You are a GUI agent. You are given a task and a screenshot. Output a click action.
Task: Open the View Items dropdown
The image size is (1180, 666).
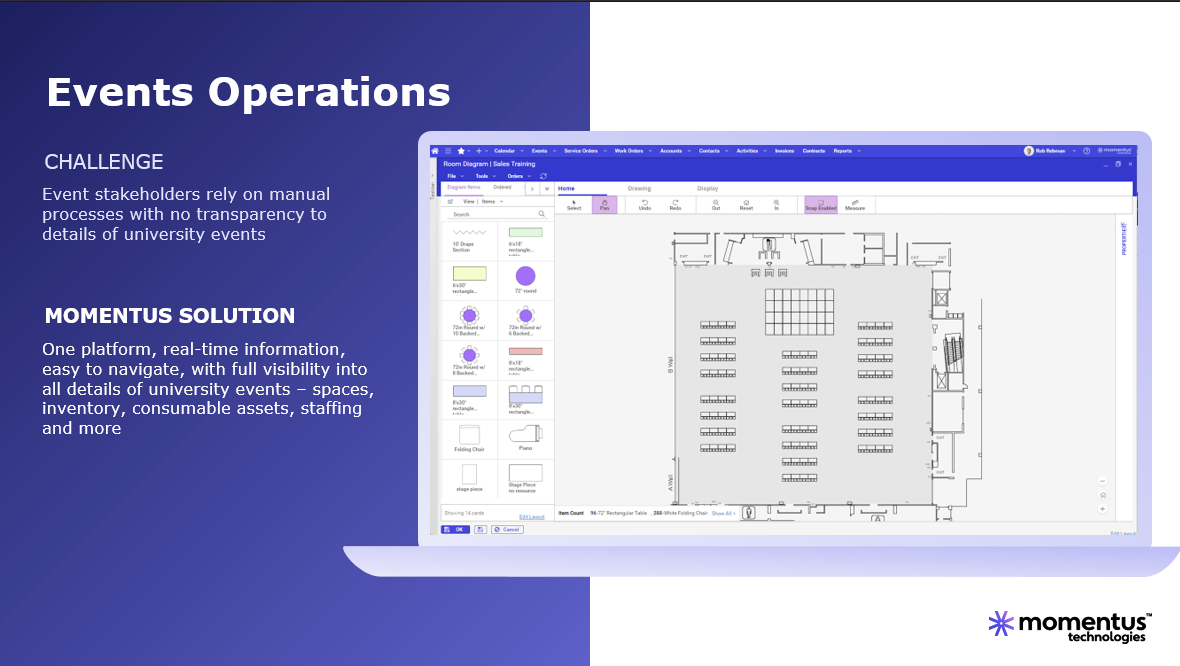coord(482,202)
